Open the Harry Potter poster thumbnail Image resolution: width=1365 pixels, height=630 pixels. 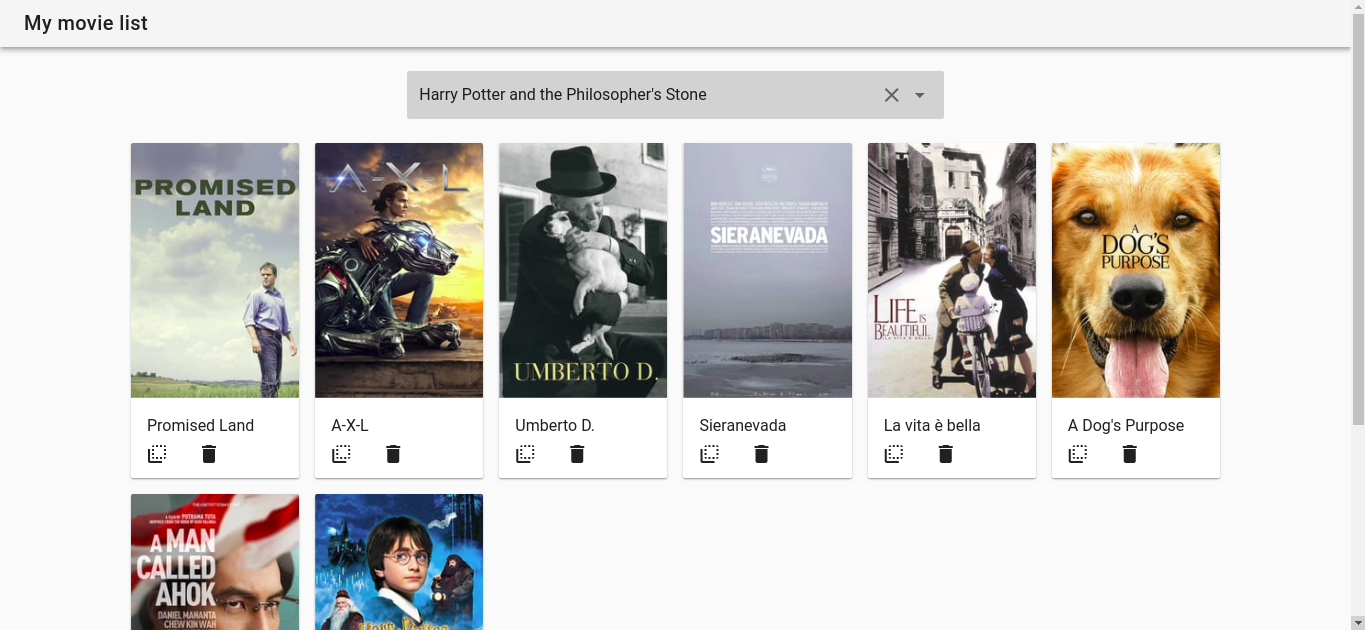pos(399,562)
